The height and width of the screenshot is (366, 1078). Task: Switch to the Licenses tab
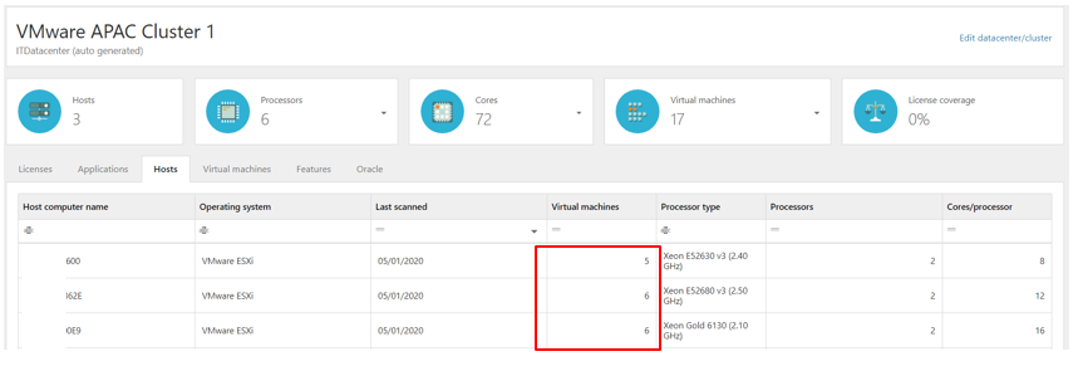point(35,169)
